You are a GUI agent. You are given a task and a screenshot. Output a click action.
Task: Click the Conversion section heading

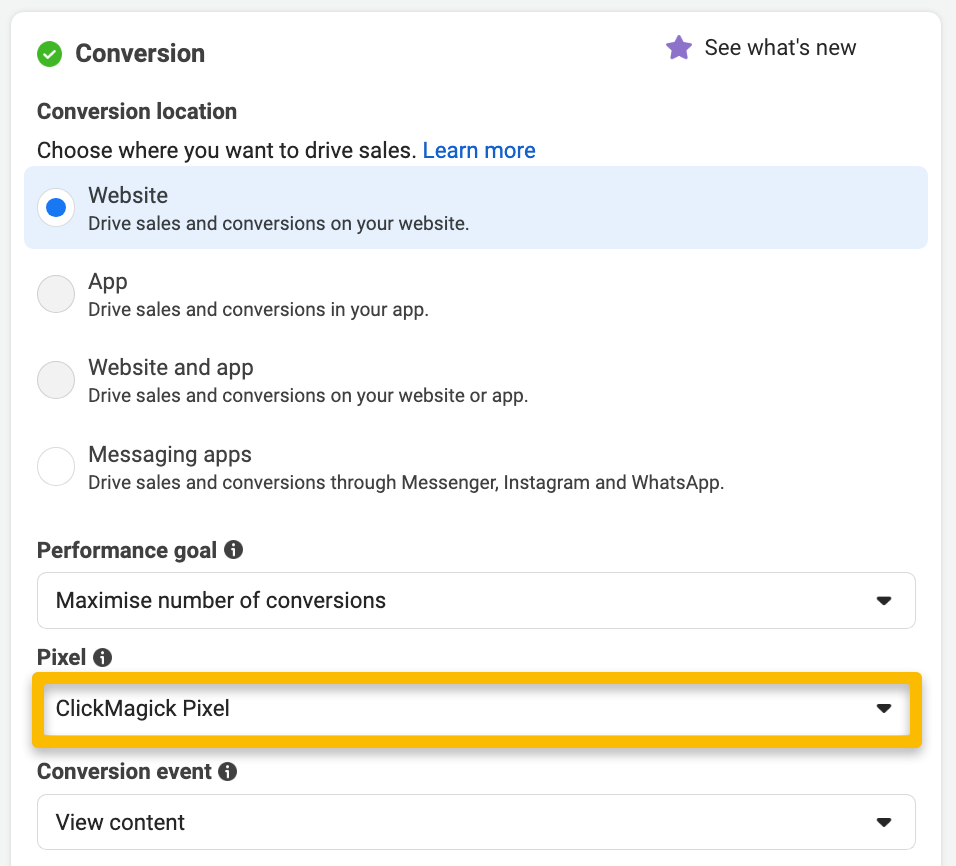(140, 54)
